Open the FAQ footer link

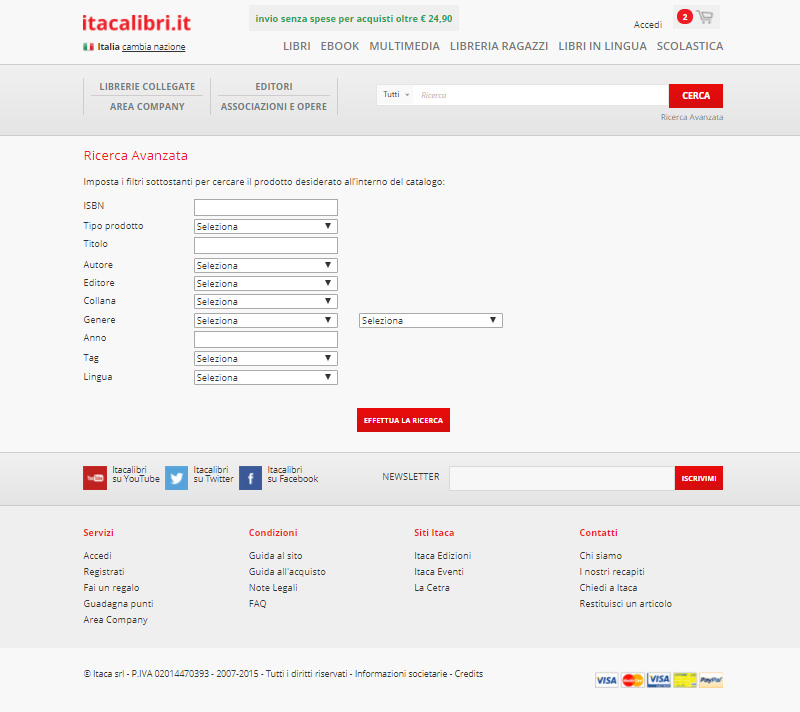pos(258,603)
